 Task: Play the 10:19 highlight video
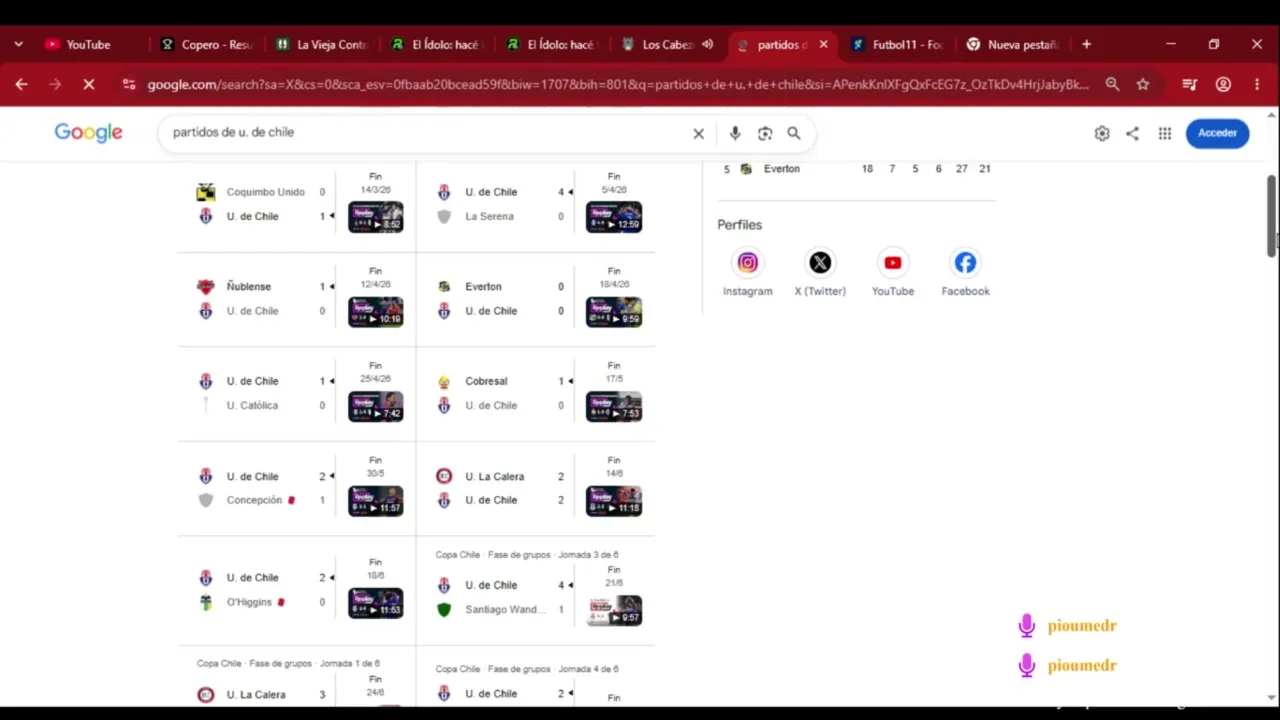pos(376,311)
